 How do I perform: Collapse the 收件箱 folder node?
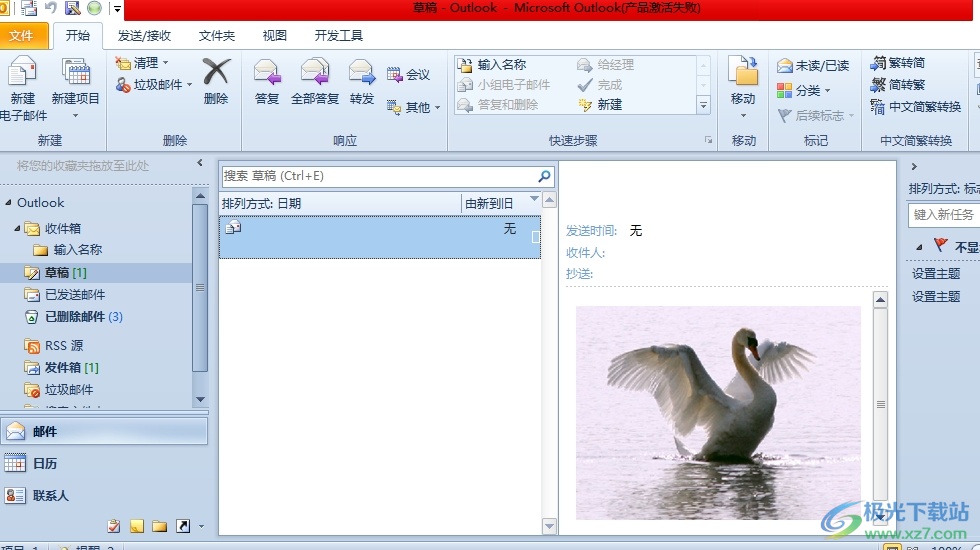18,228
